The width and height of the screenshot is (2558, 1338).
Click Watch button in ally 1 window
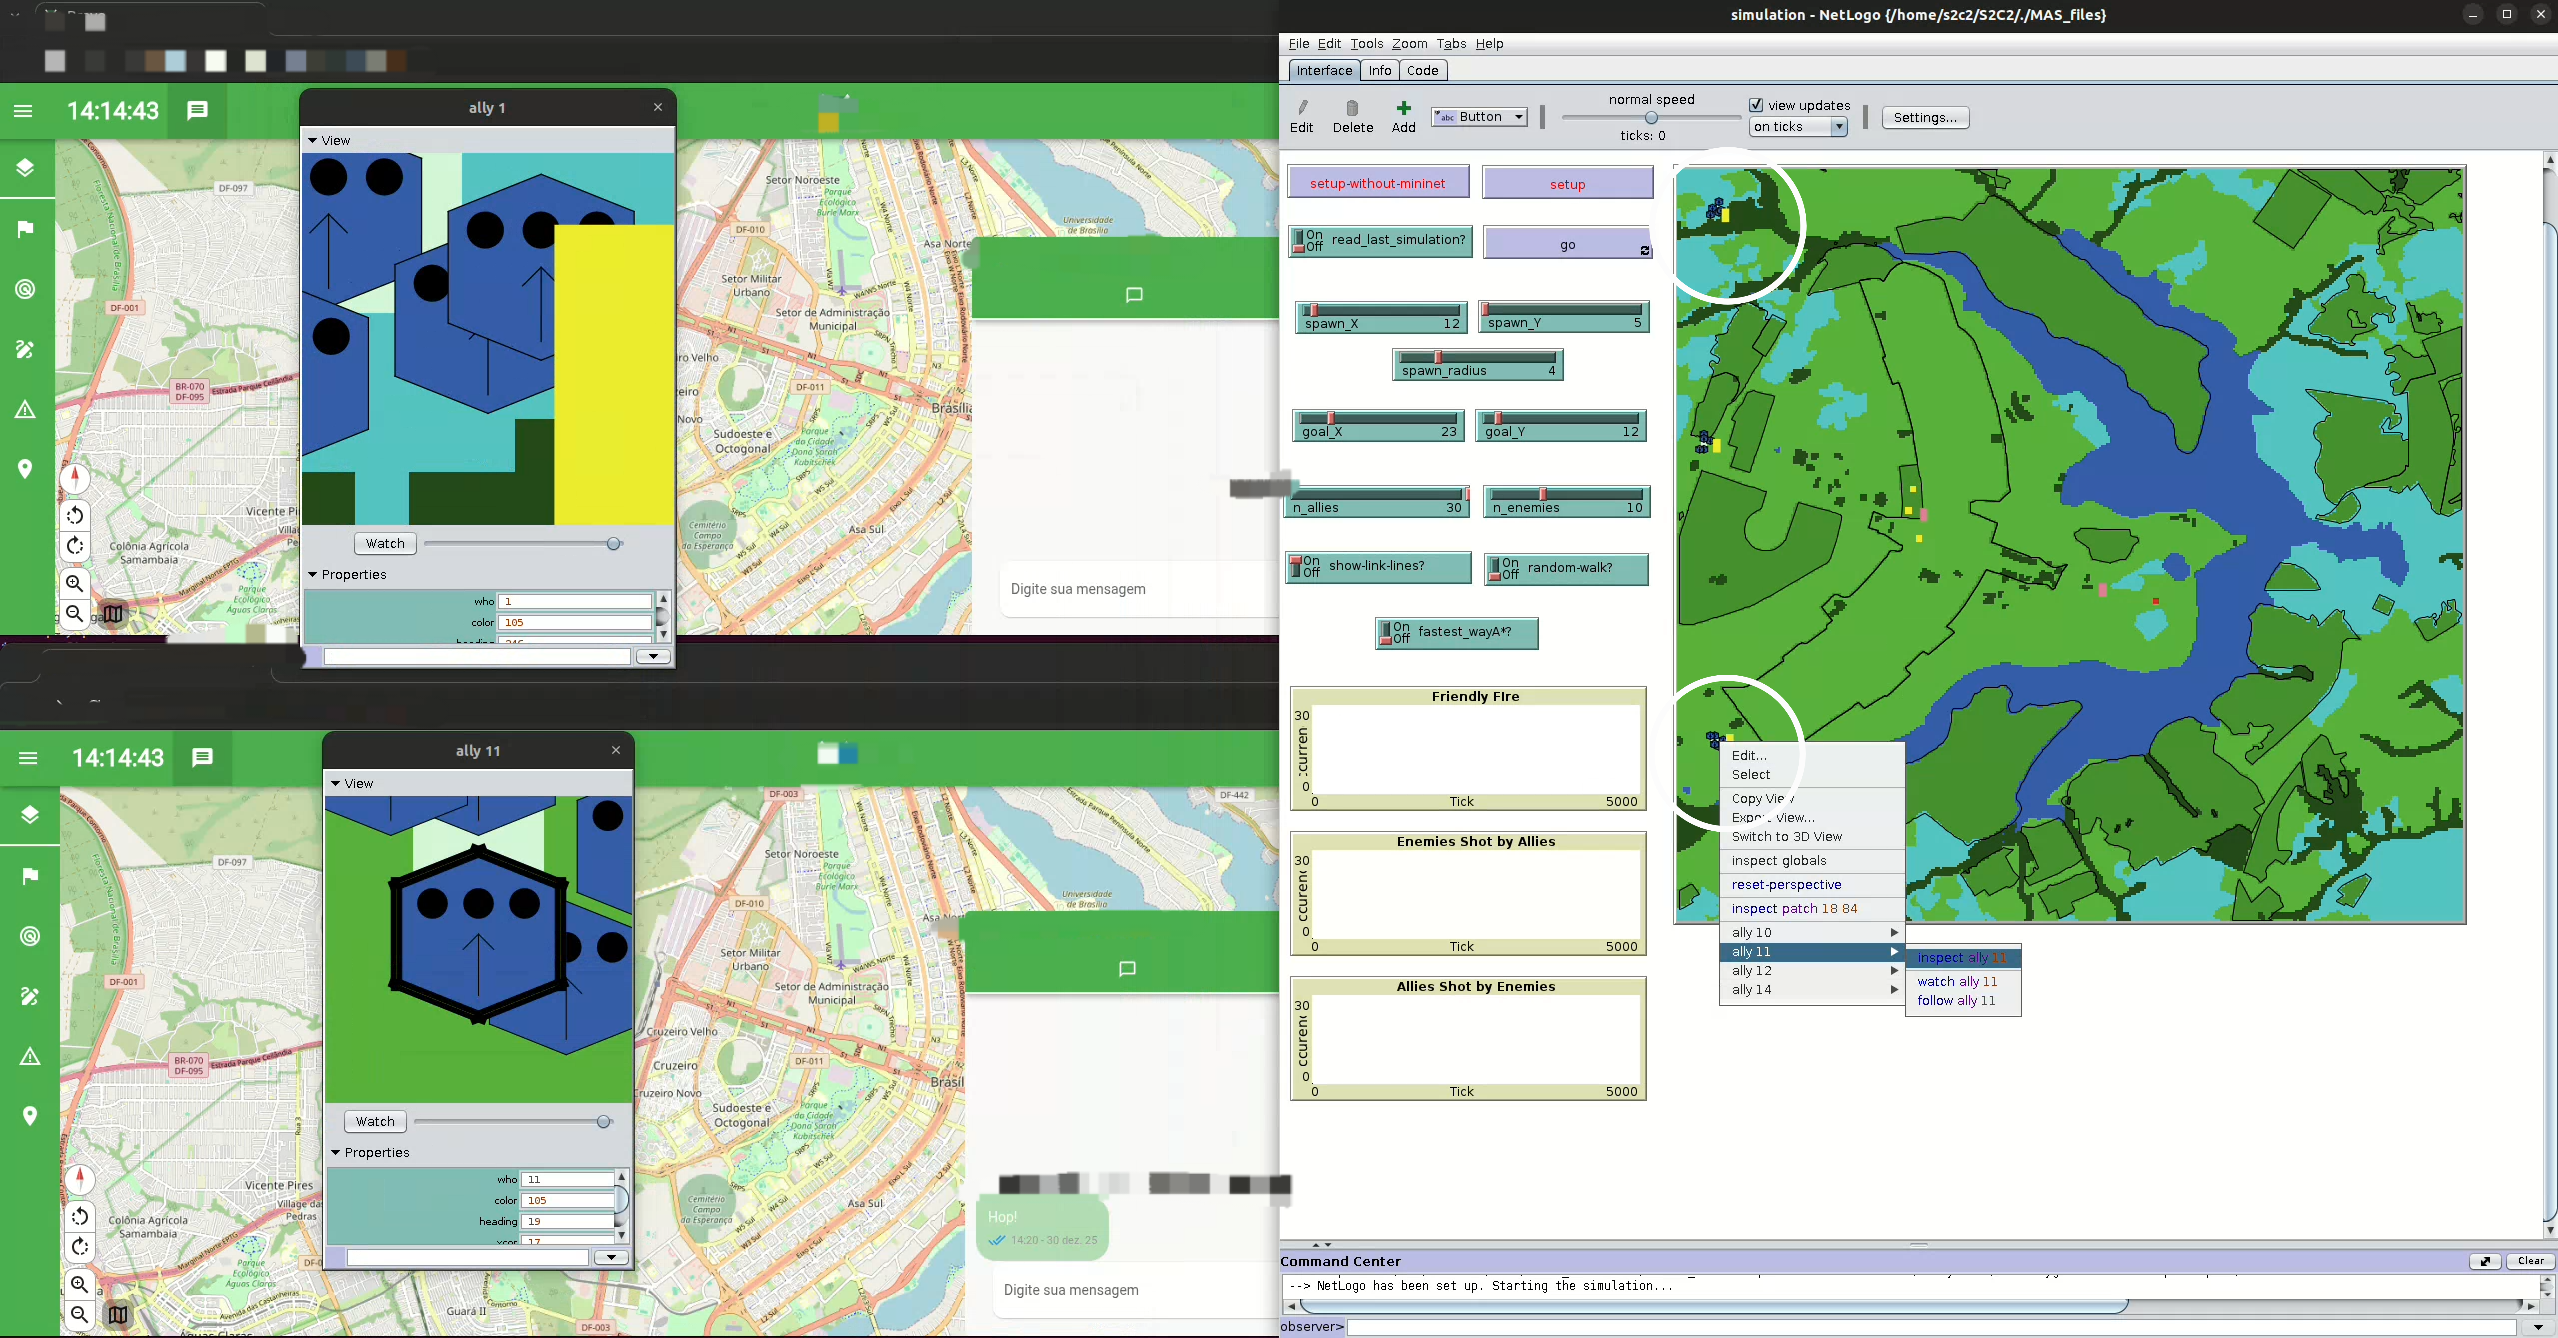(x=385, y=544)
